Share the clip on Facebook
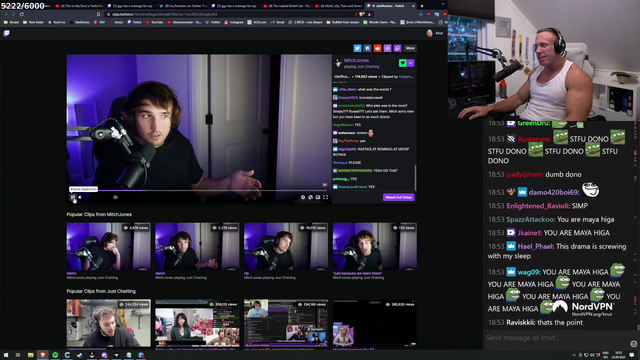This screenshot has height=360, width=640. point(367,48)
